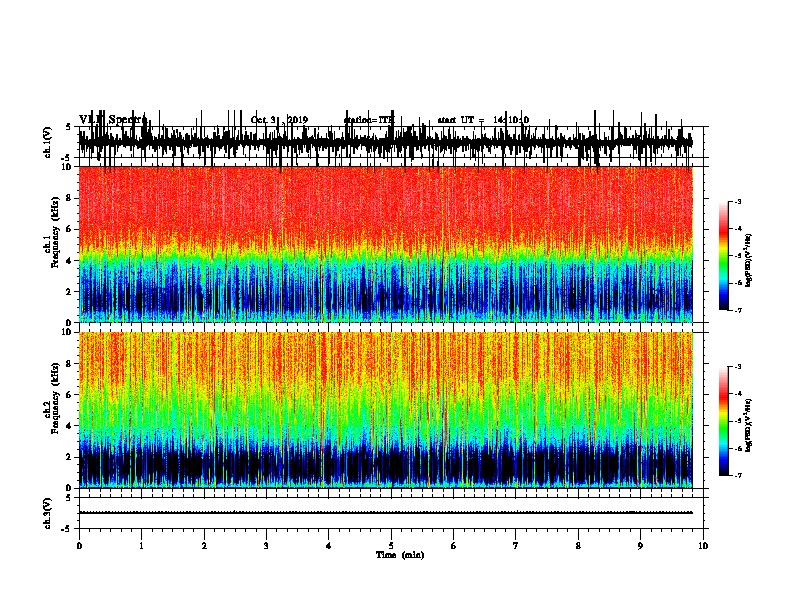Click the ch.2 Frequency (kHz) axis label
The image size is (792, 612).
coord(52,398)
